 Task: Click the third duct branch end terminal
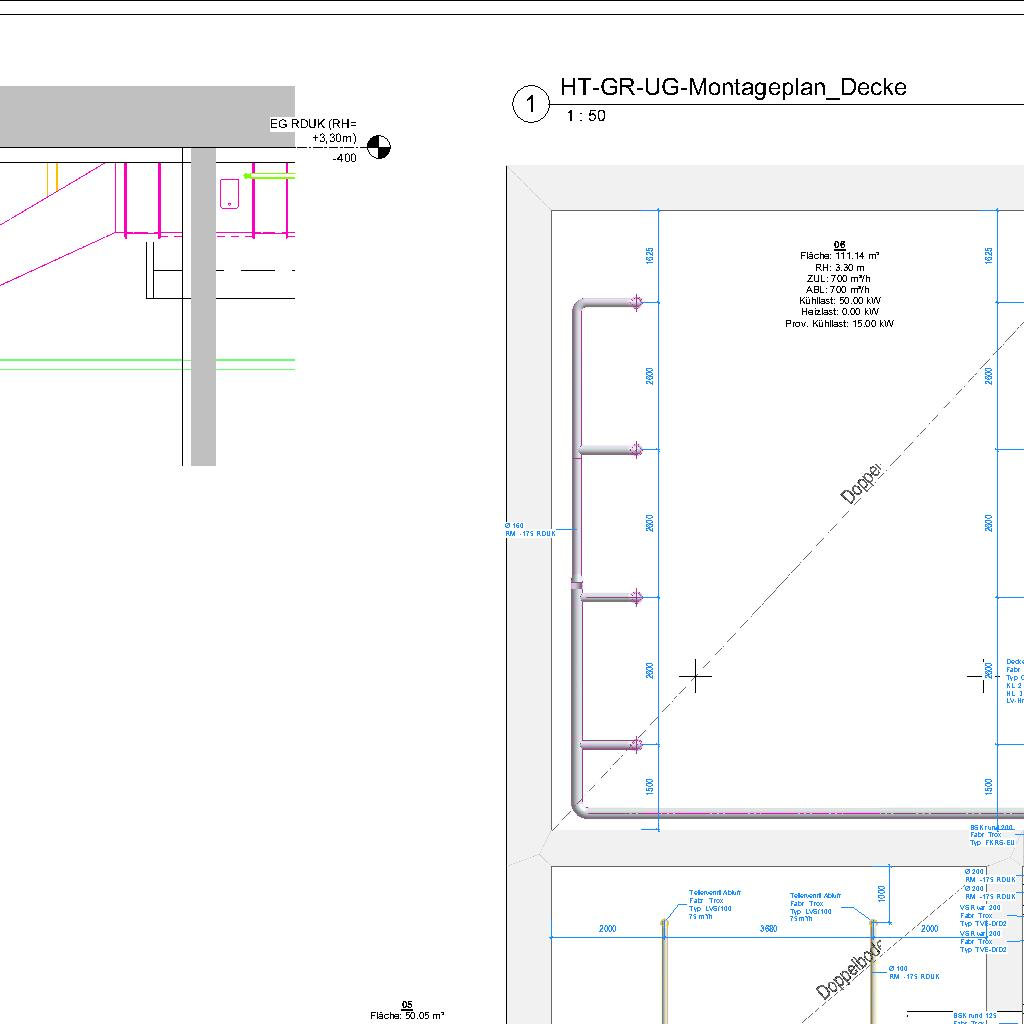tap(634, 598)
